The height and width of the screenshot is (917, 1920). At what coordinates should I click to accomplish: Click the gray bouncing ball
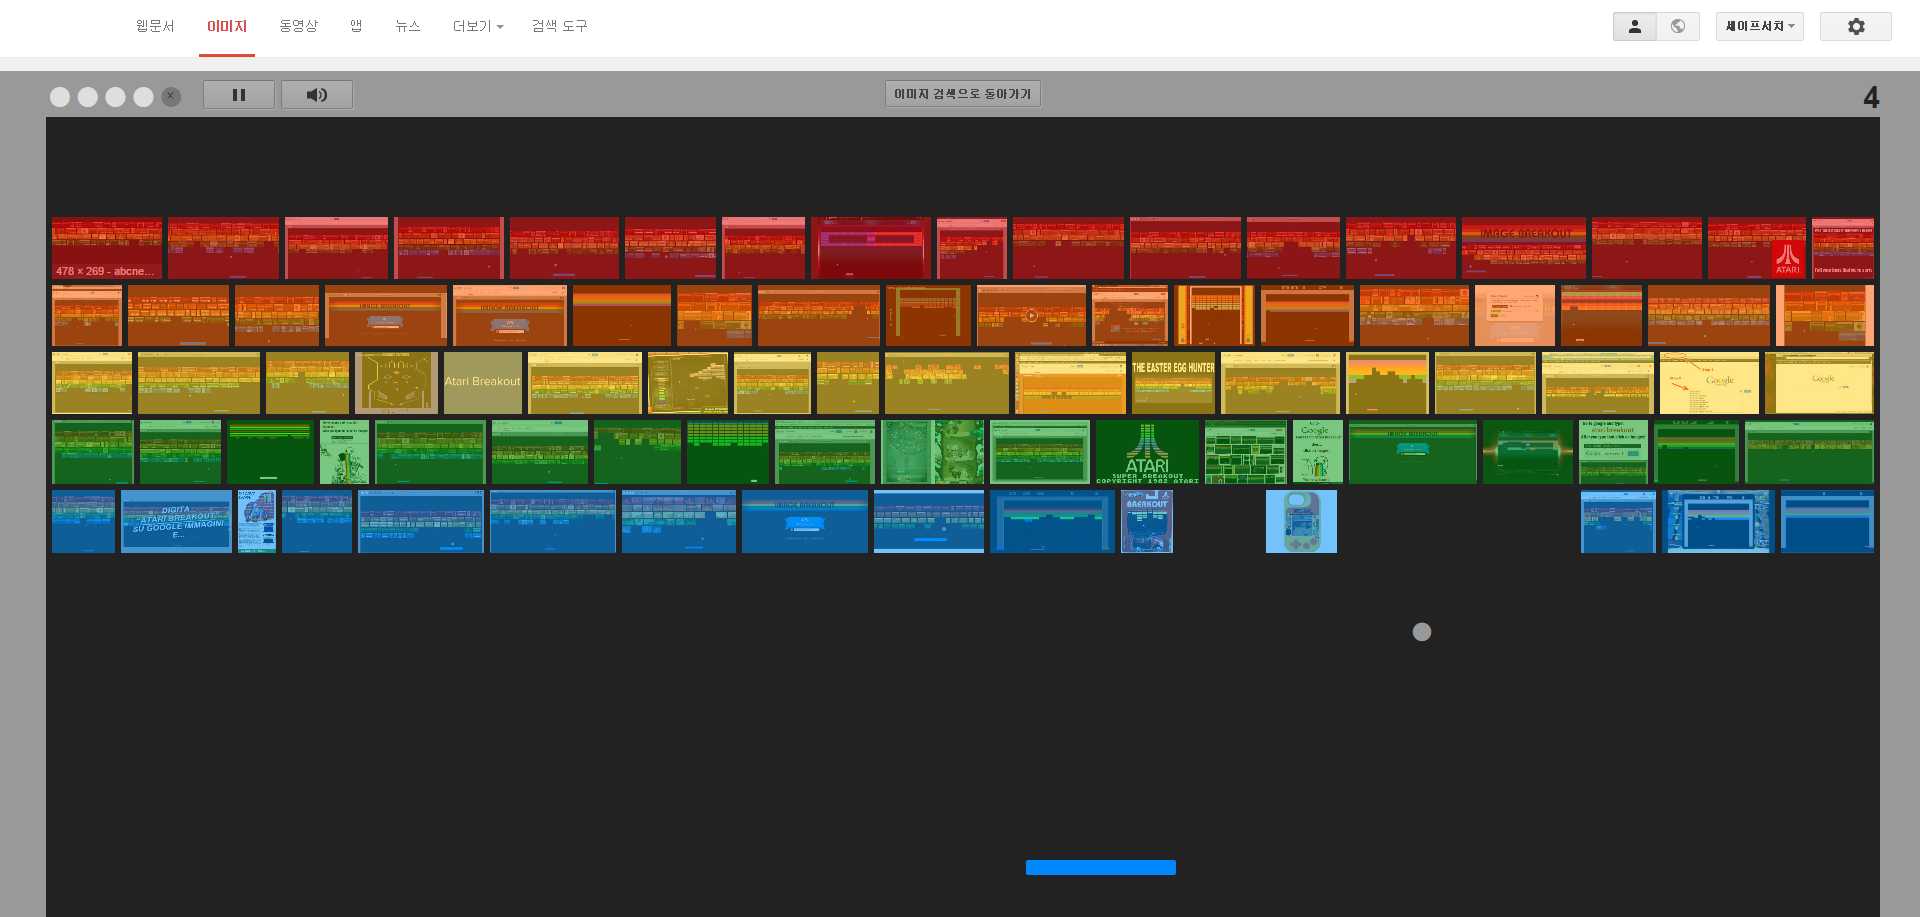pos(1422,632)
